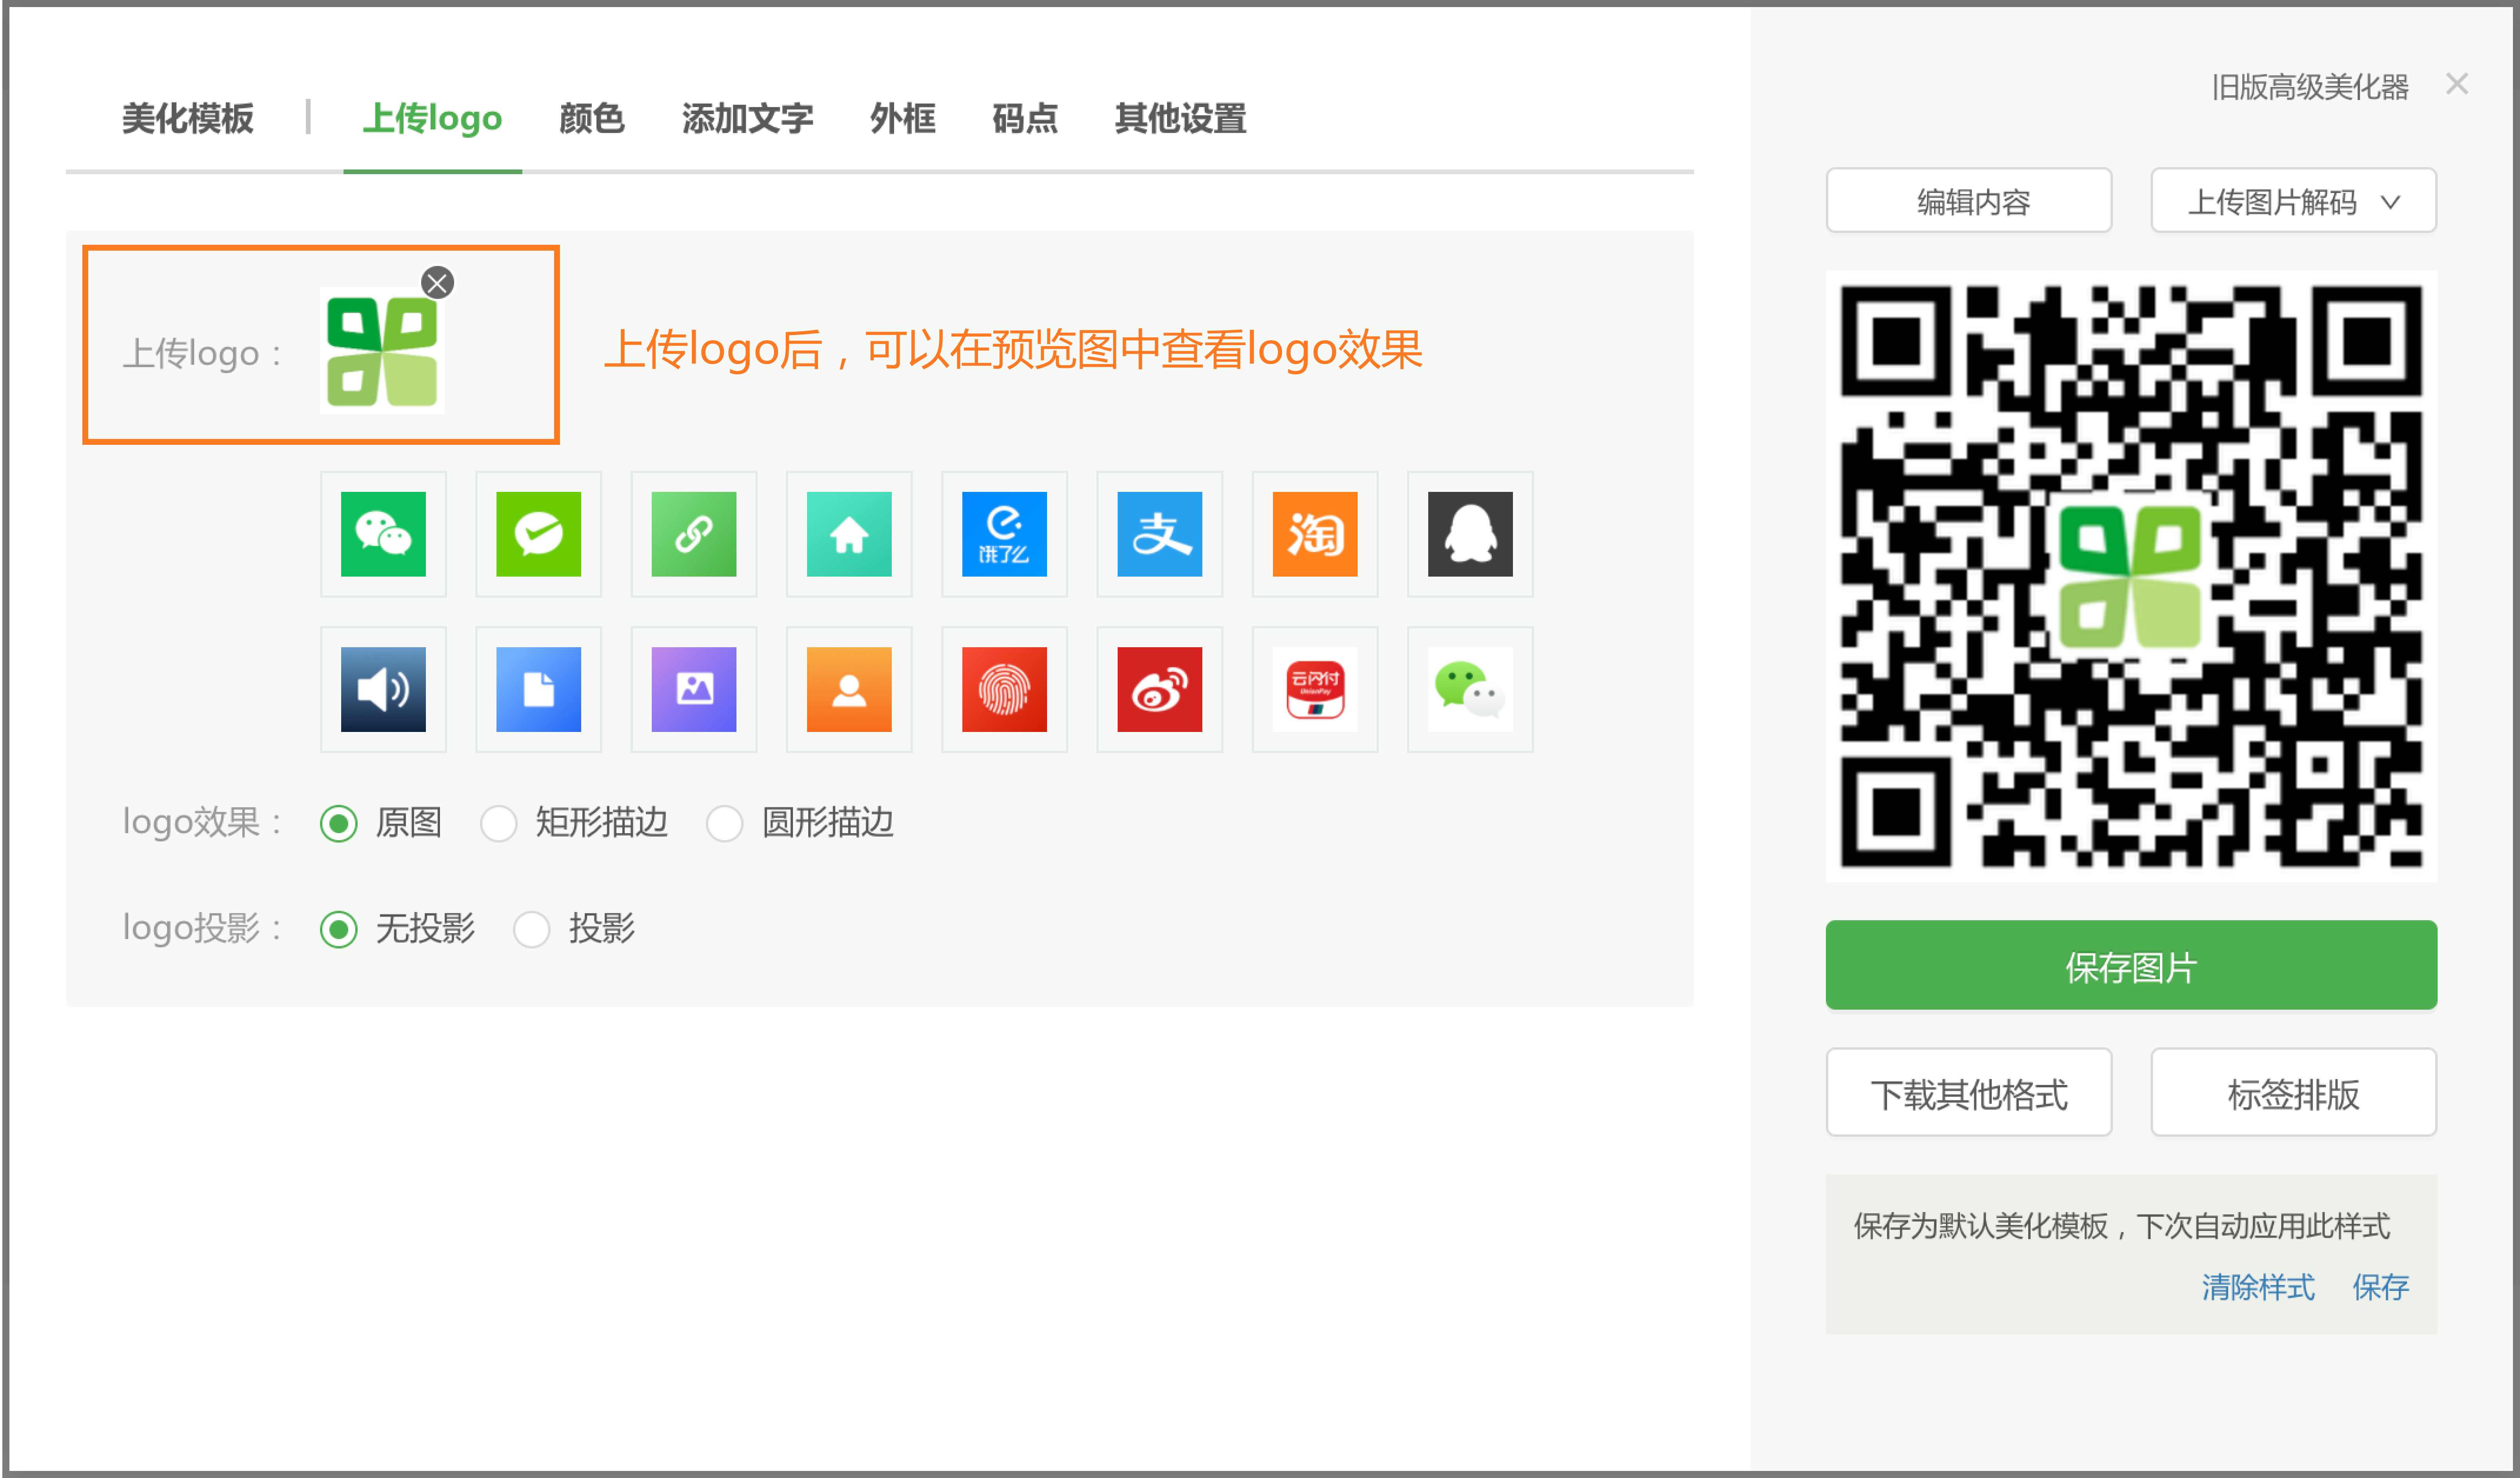Click the 保存 default template link

click(2381, 1287)
